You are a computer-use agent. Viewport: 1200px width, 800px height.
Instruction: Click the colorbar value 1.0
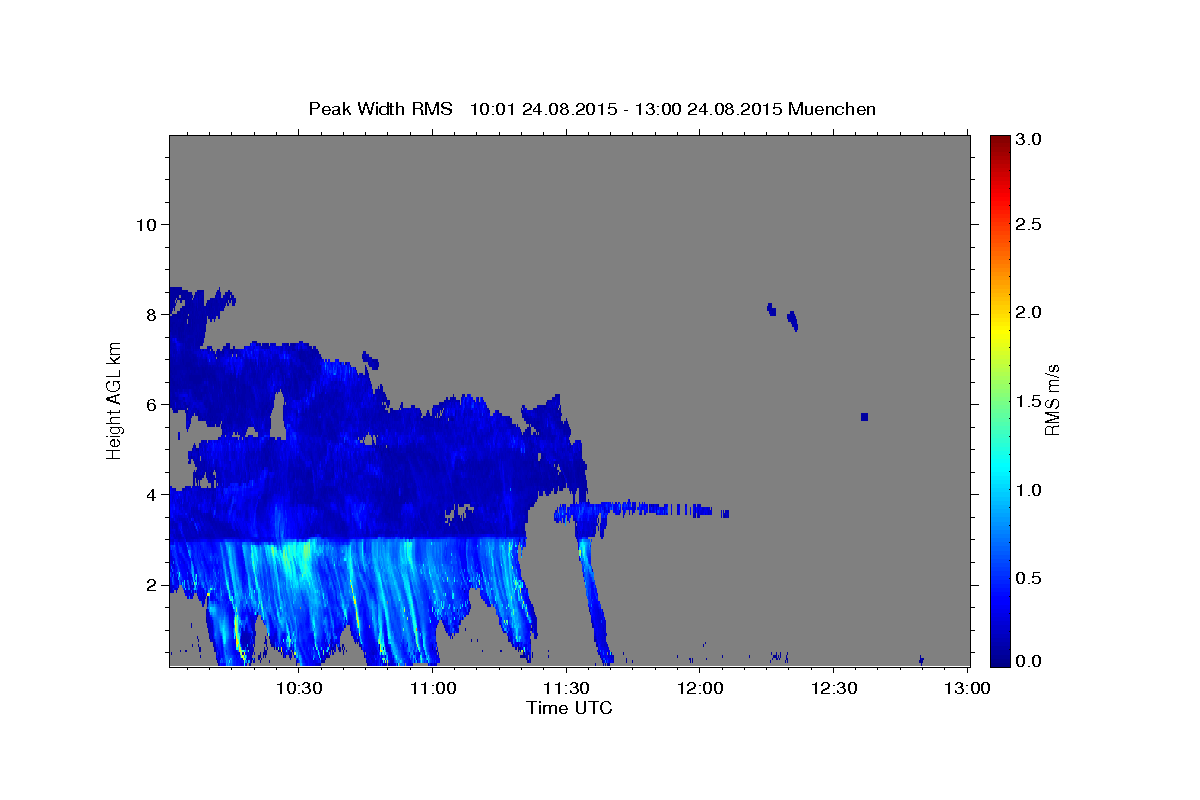(1030, 490)
